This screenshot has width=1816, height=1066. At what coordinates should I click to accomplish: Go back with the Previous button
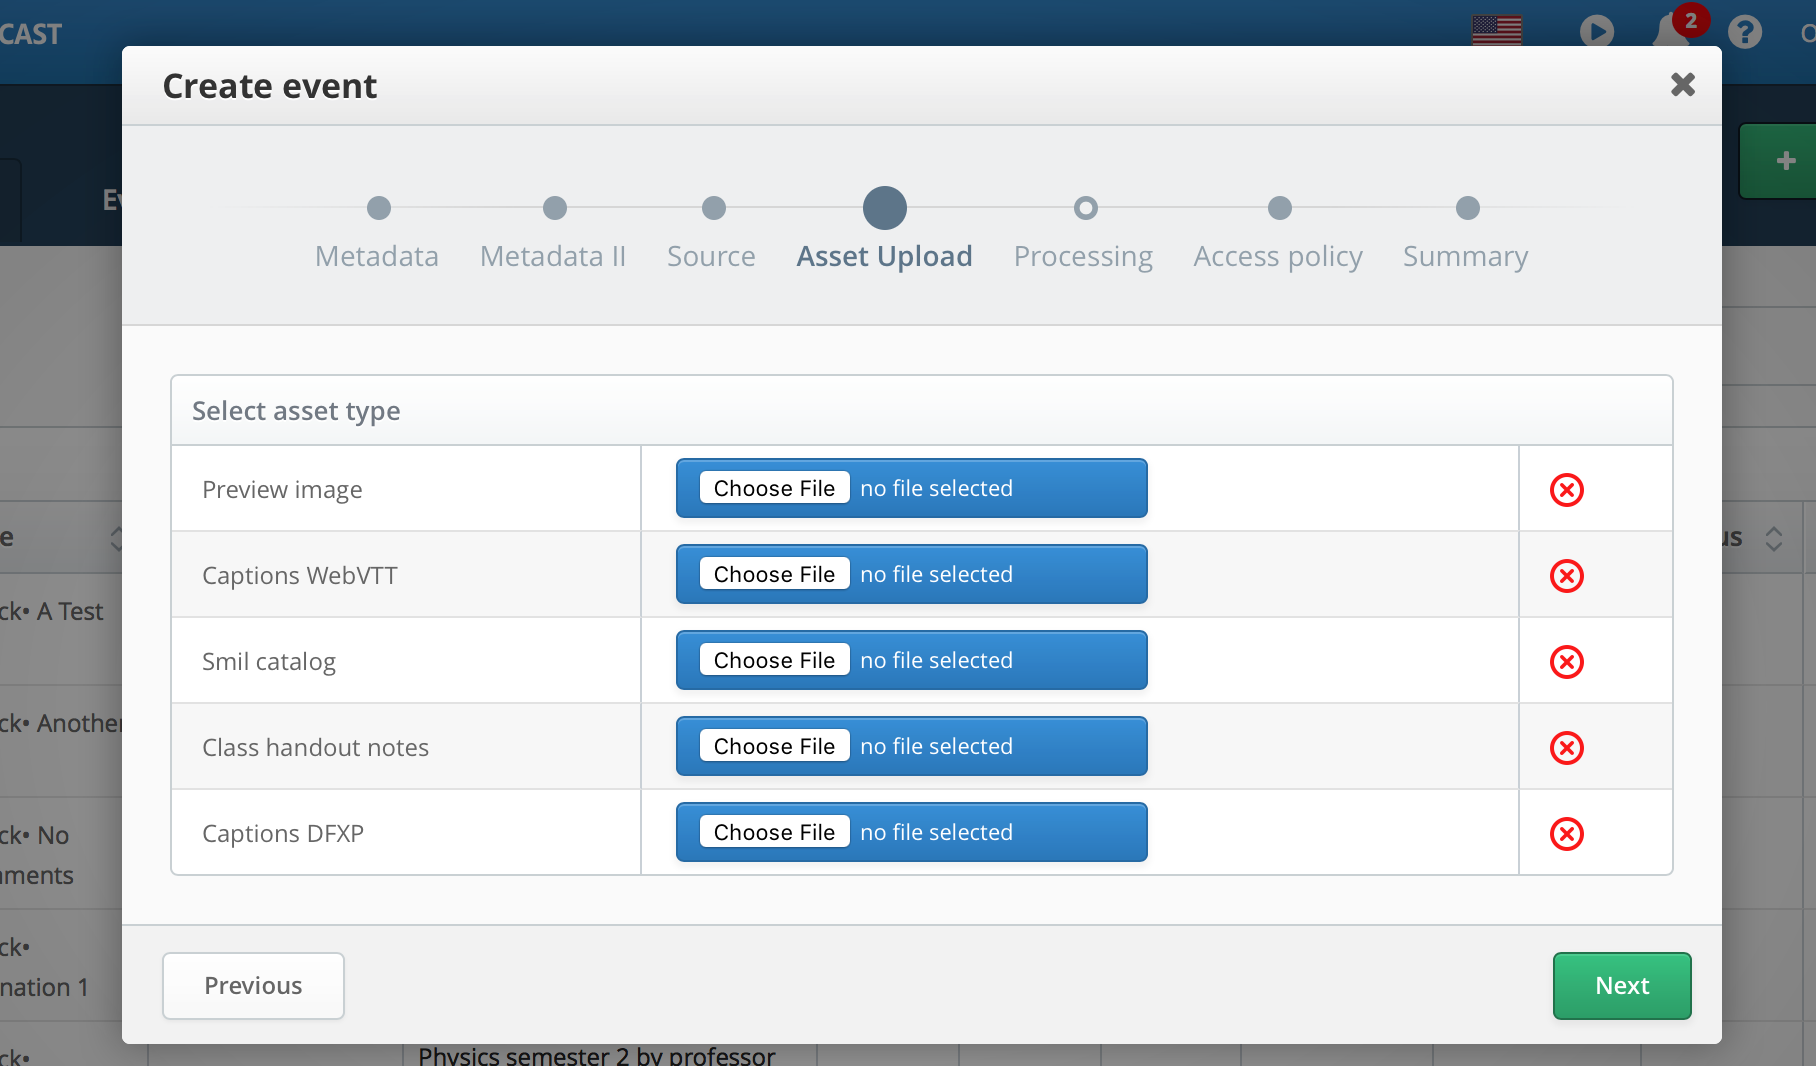253,986
